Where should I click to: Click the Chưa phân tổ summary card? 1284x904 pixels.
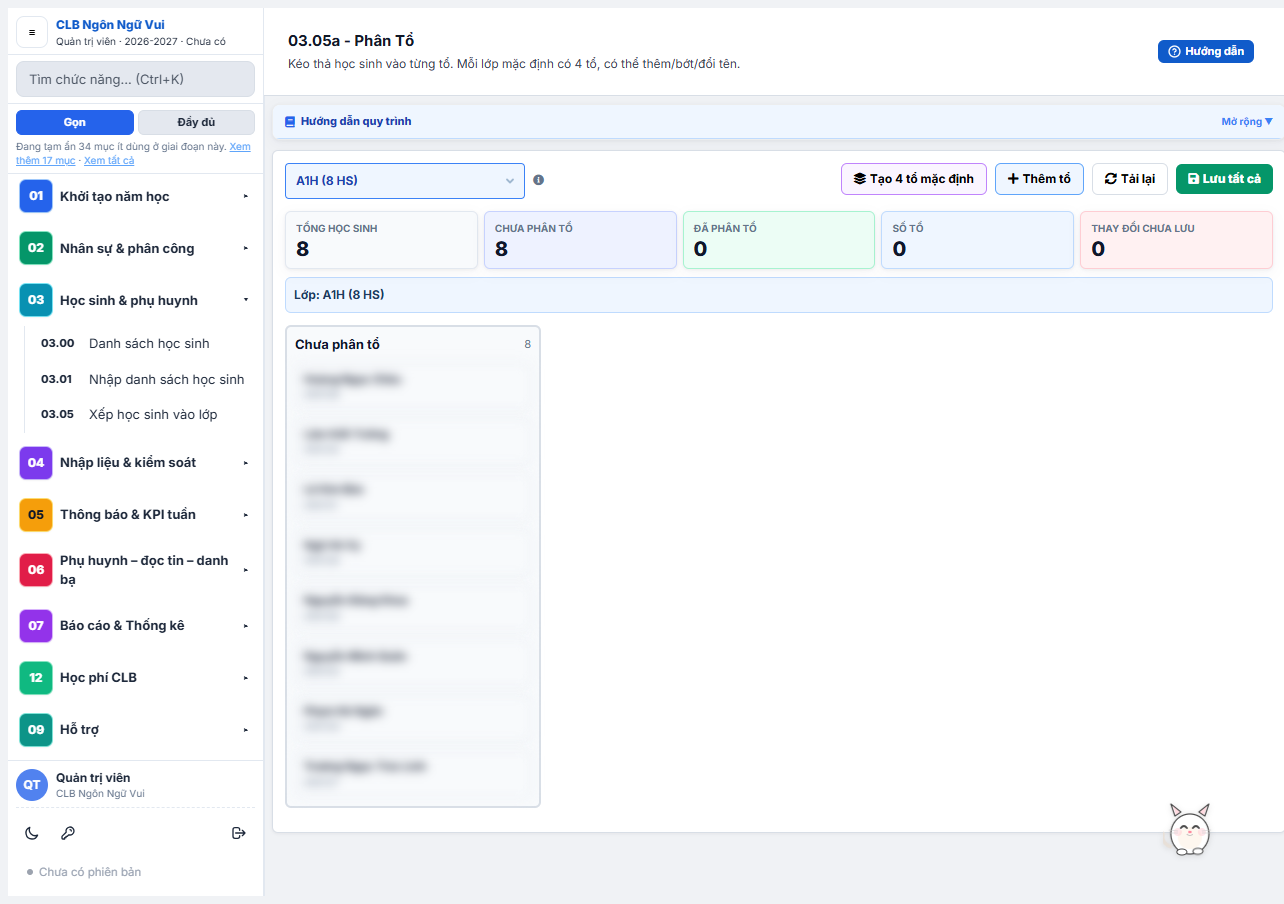580,240
